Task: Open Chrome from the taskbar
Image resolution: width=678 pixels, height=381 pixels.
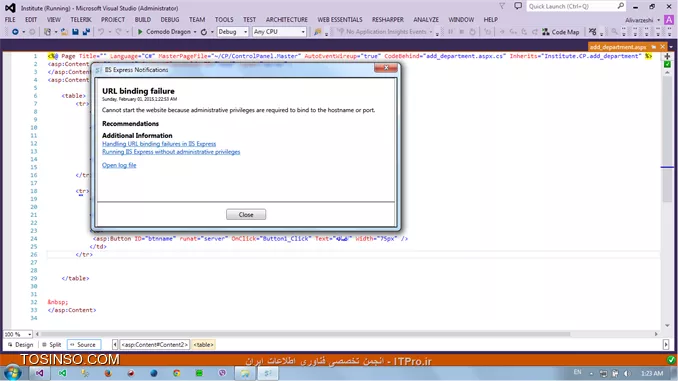Action: click(x=176, y=373)
